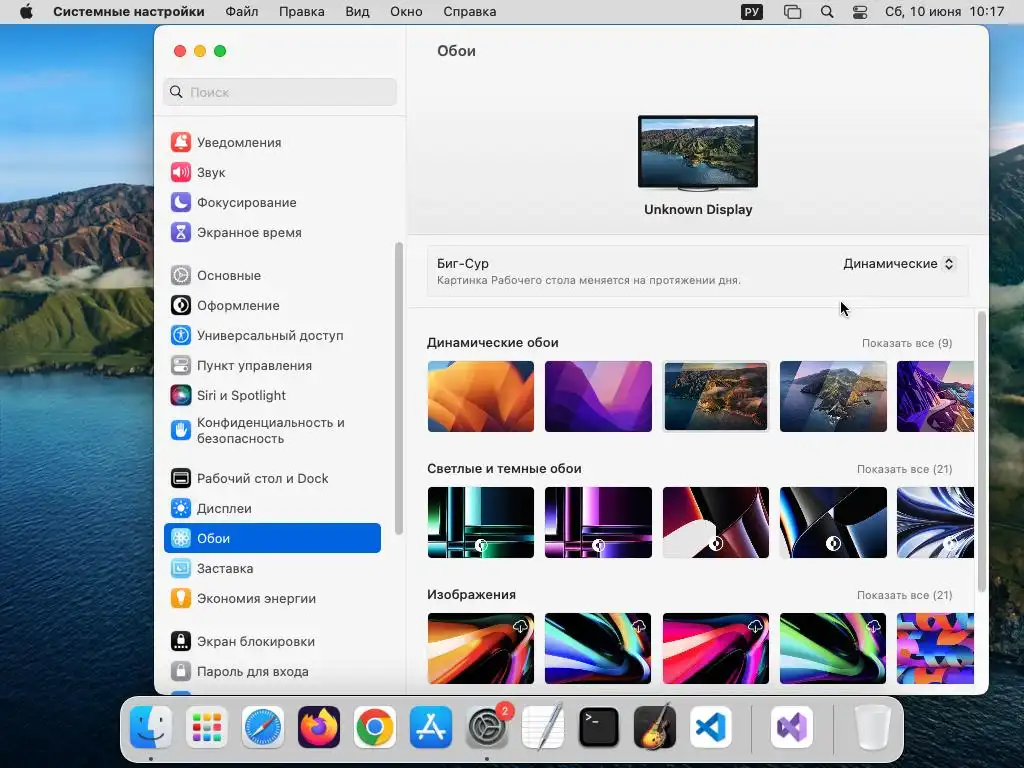
Task: Pick the red-and-white light-dark wallpaper thumbnail
Action: [x=716, y=522]
